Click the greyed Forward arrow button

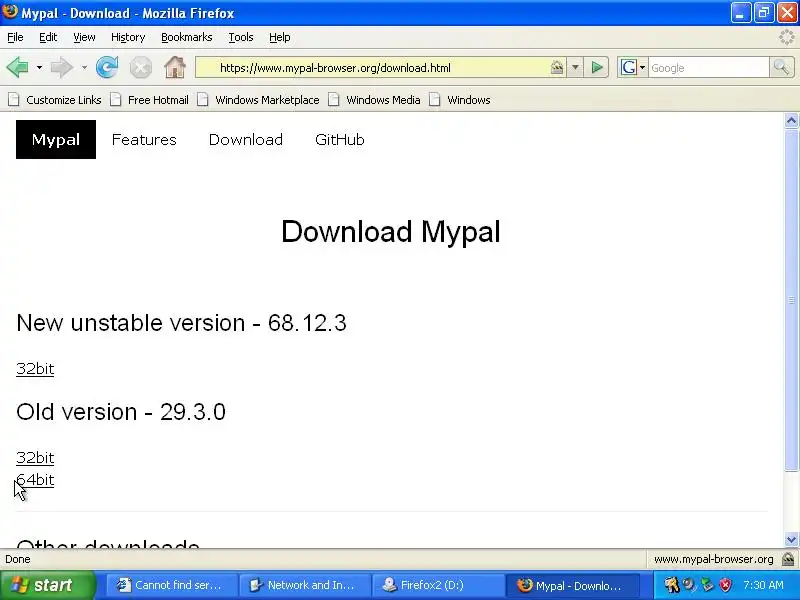[x=62, y=67]
